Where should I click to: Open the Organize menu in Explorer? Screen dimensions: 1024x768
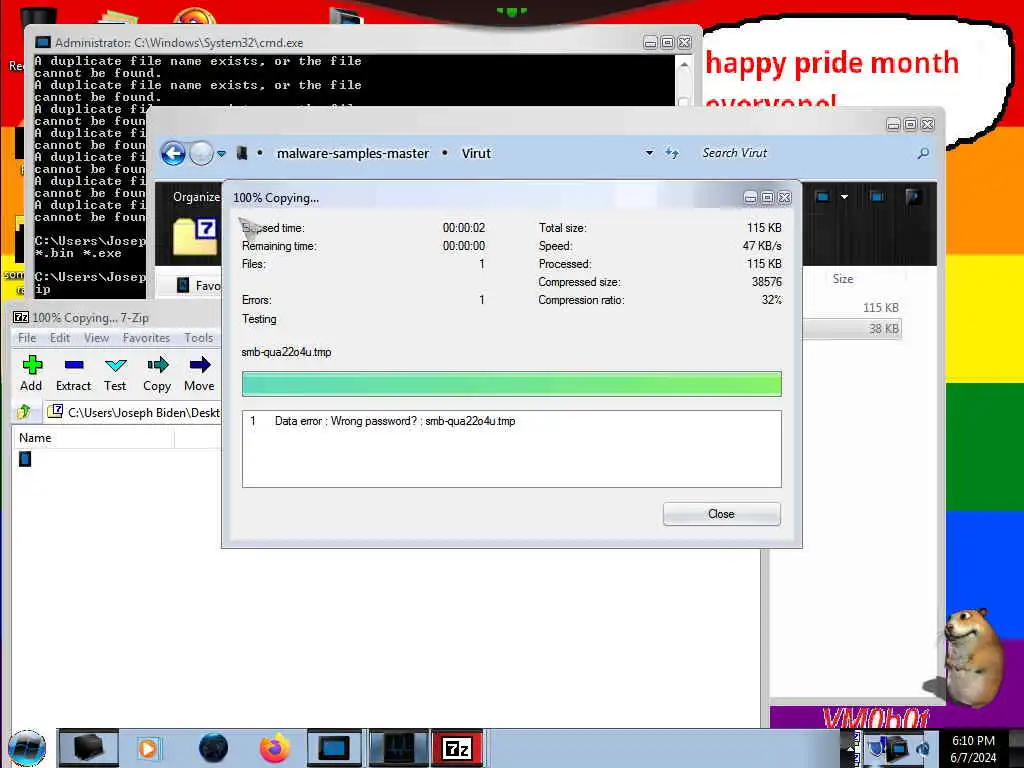[x=197, y=197]
